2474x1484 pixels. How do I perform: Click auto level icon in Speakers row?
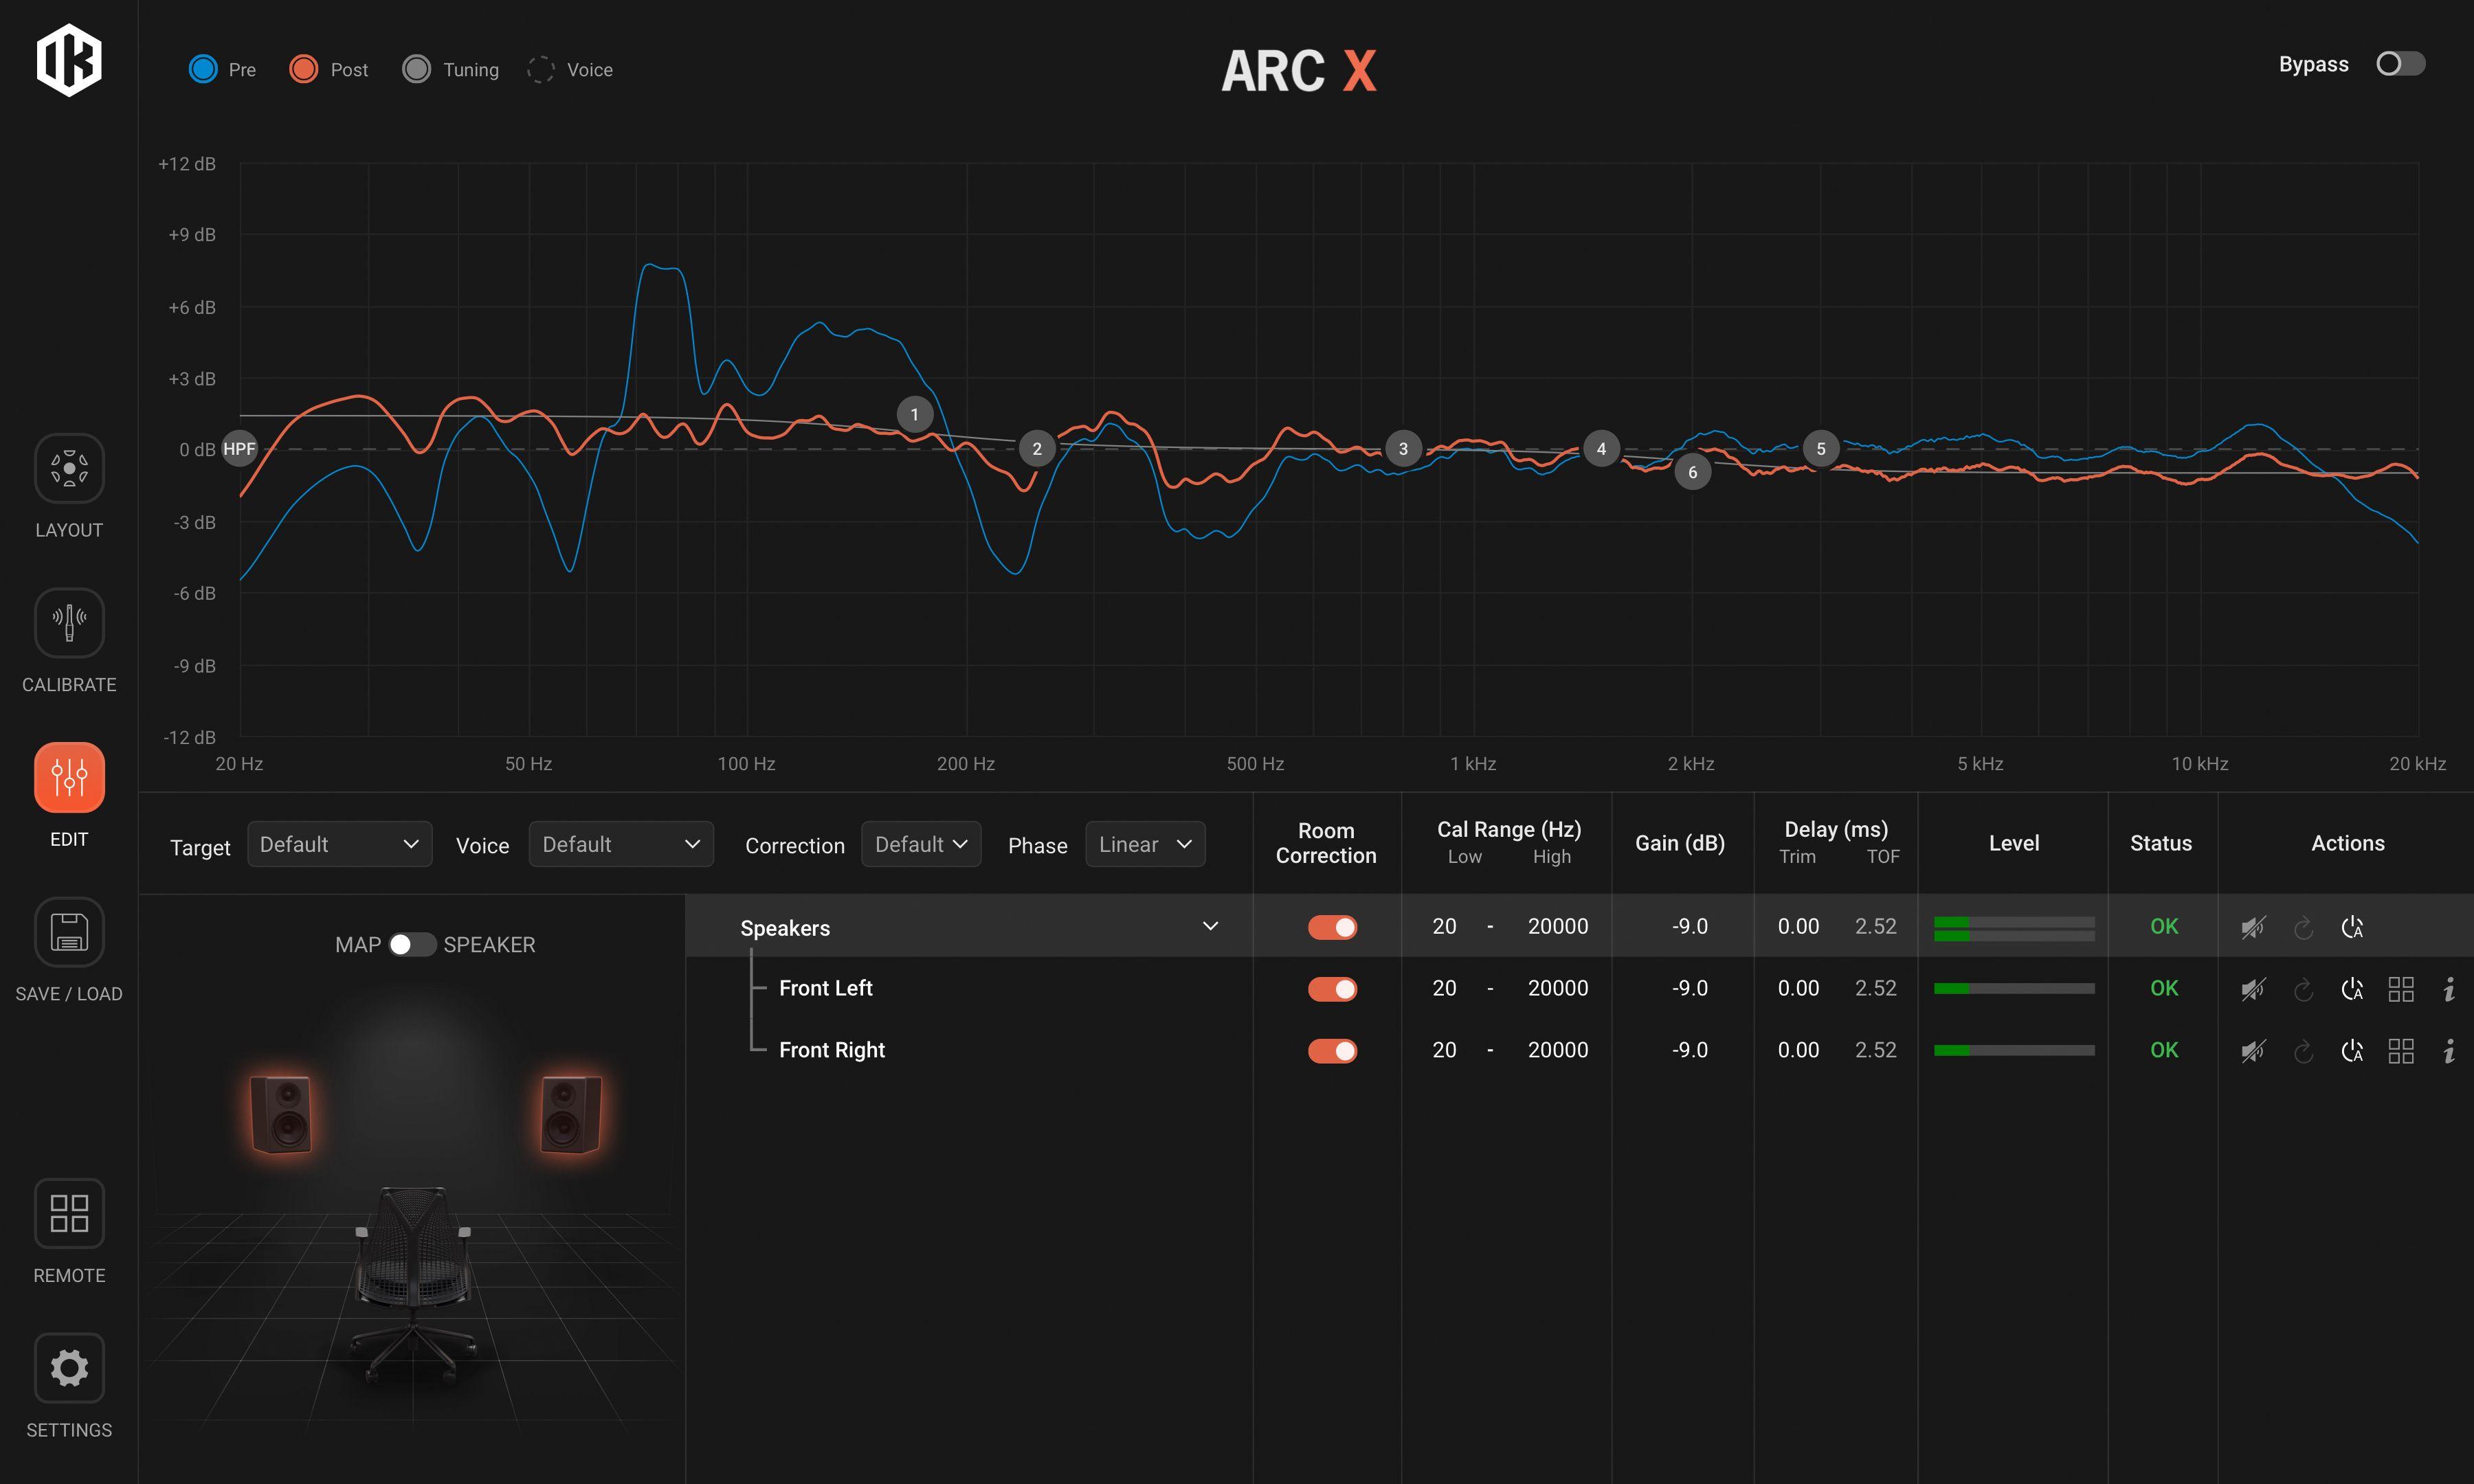click(x=2352, y=927)
